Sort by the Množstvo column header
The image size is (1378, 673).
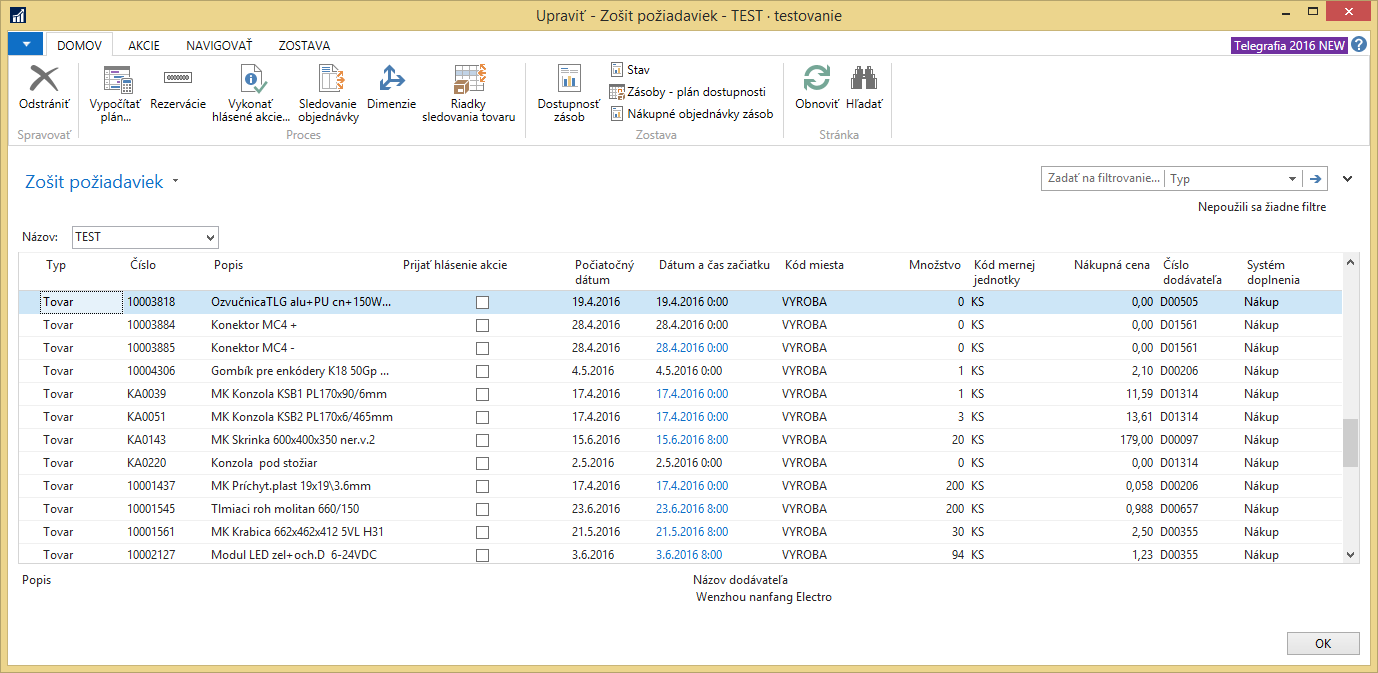[937, 265]
